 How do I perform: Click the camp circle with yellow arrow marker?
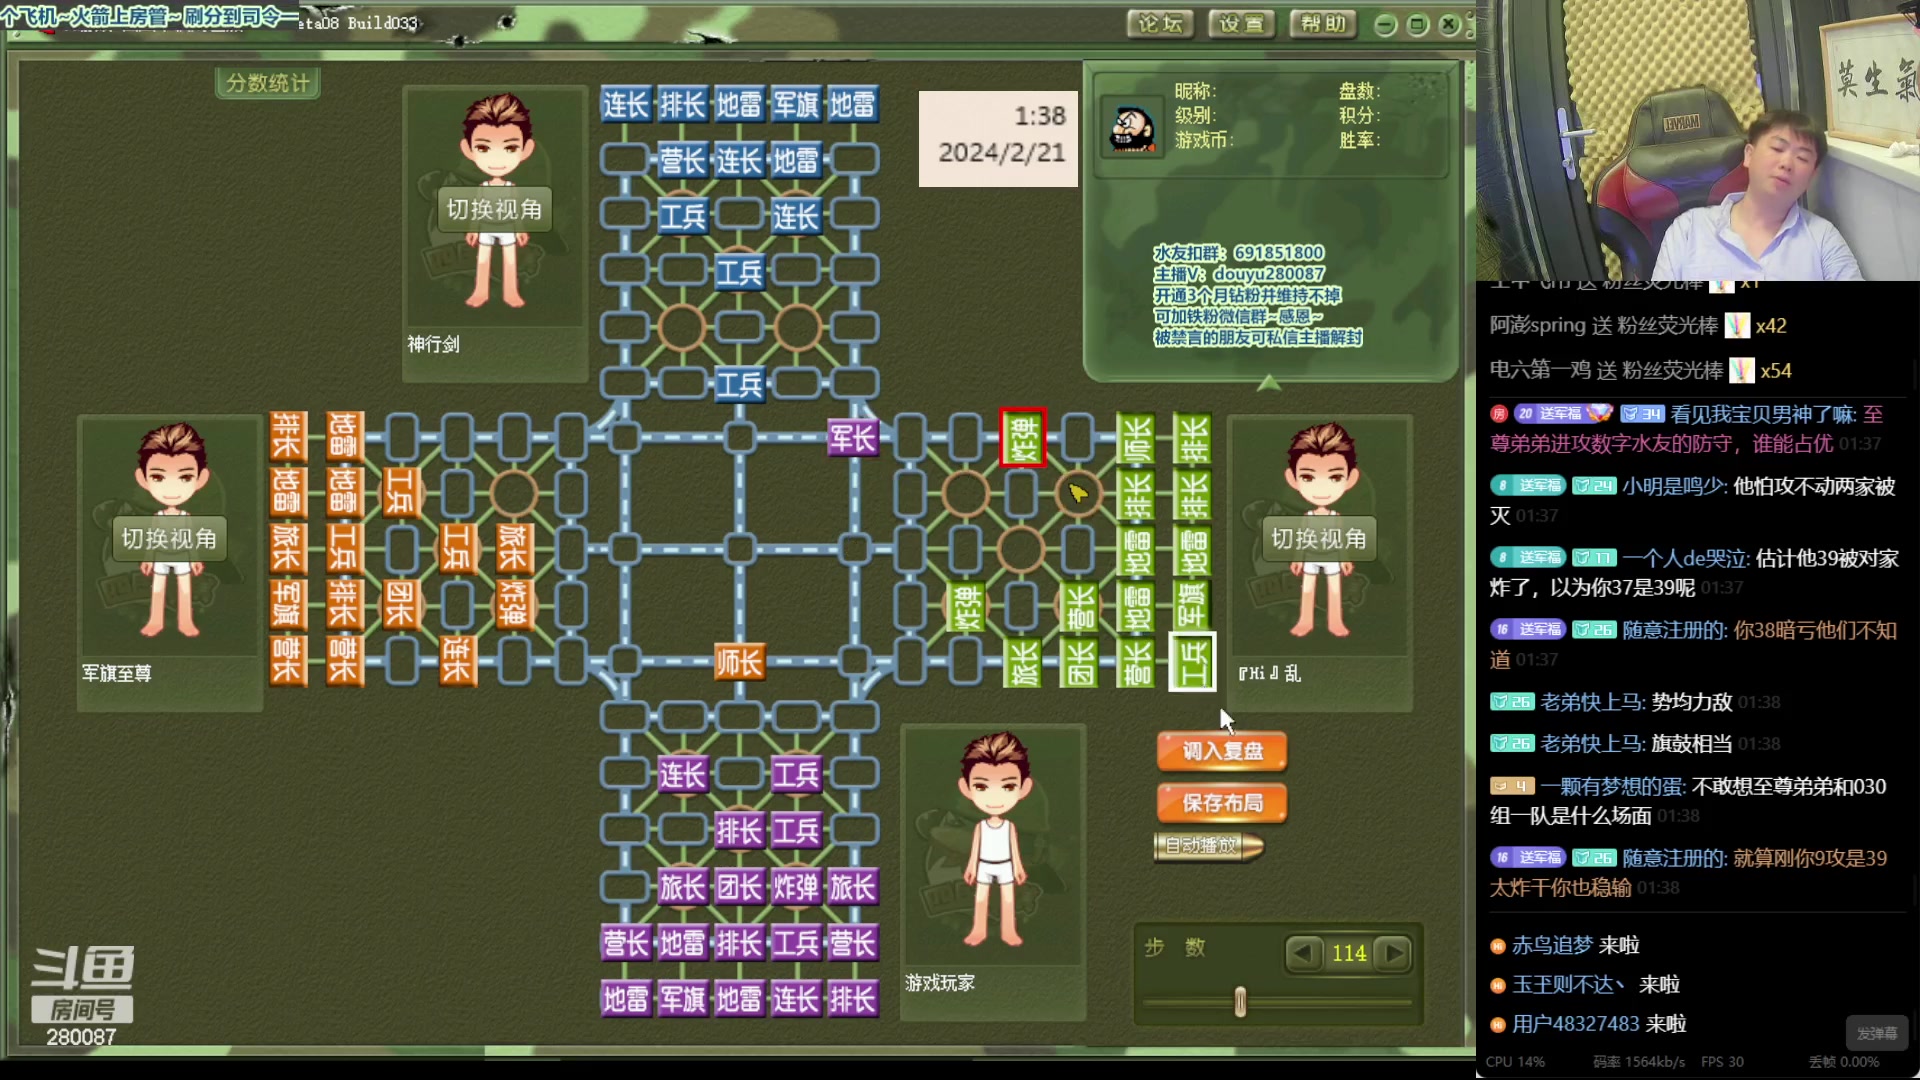click(1078, 493)
